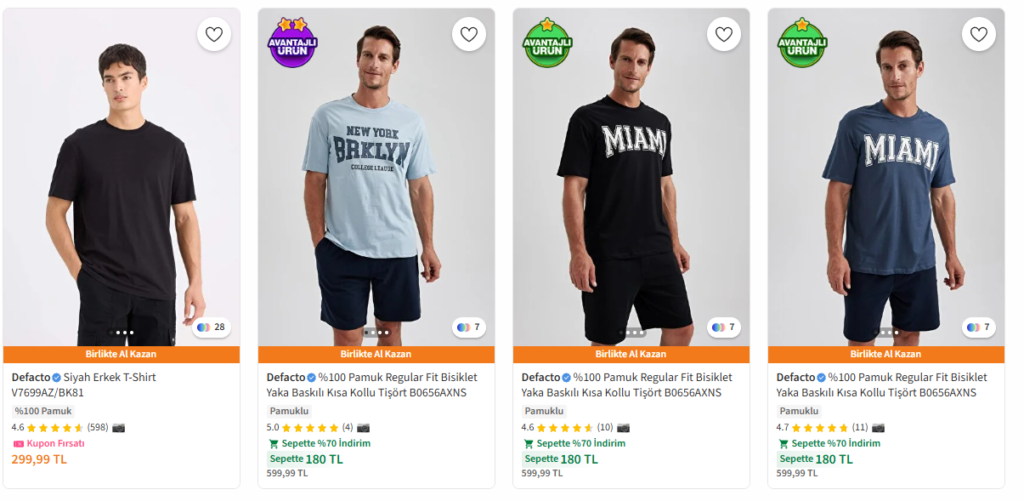Click heart icon on navy Miami t-shirt
Screen dimensions: 1024x501
tap(979, 34)
